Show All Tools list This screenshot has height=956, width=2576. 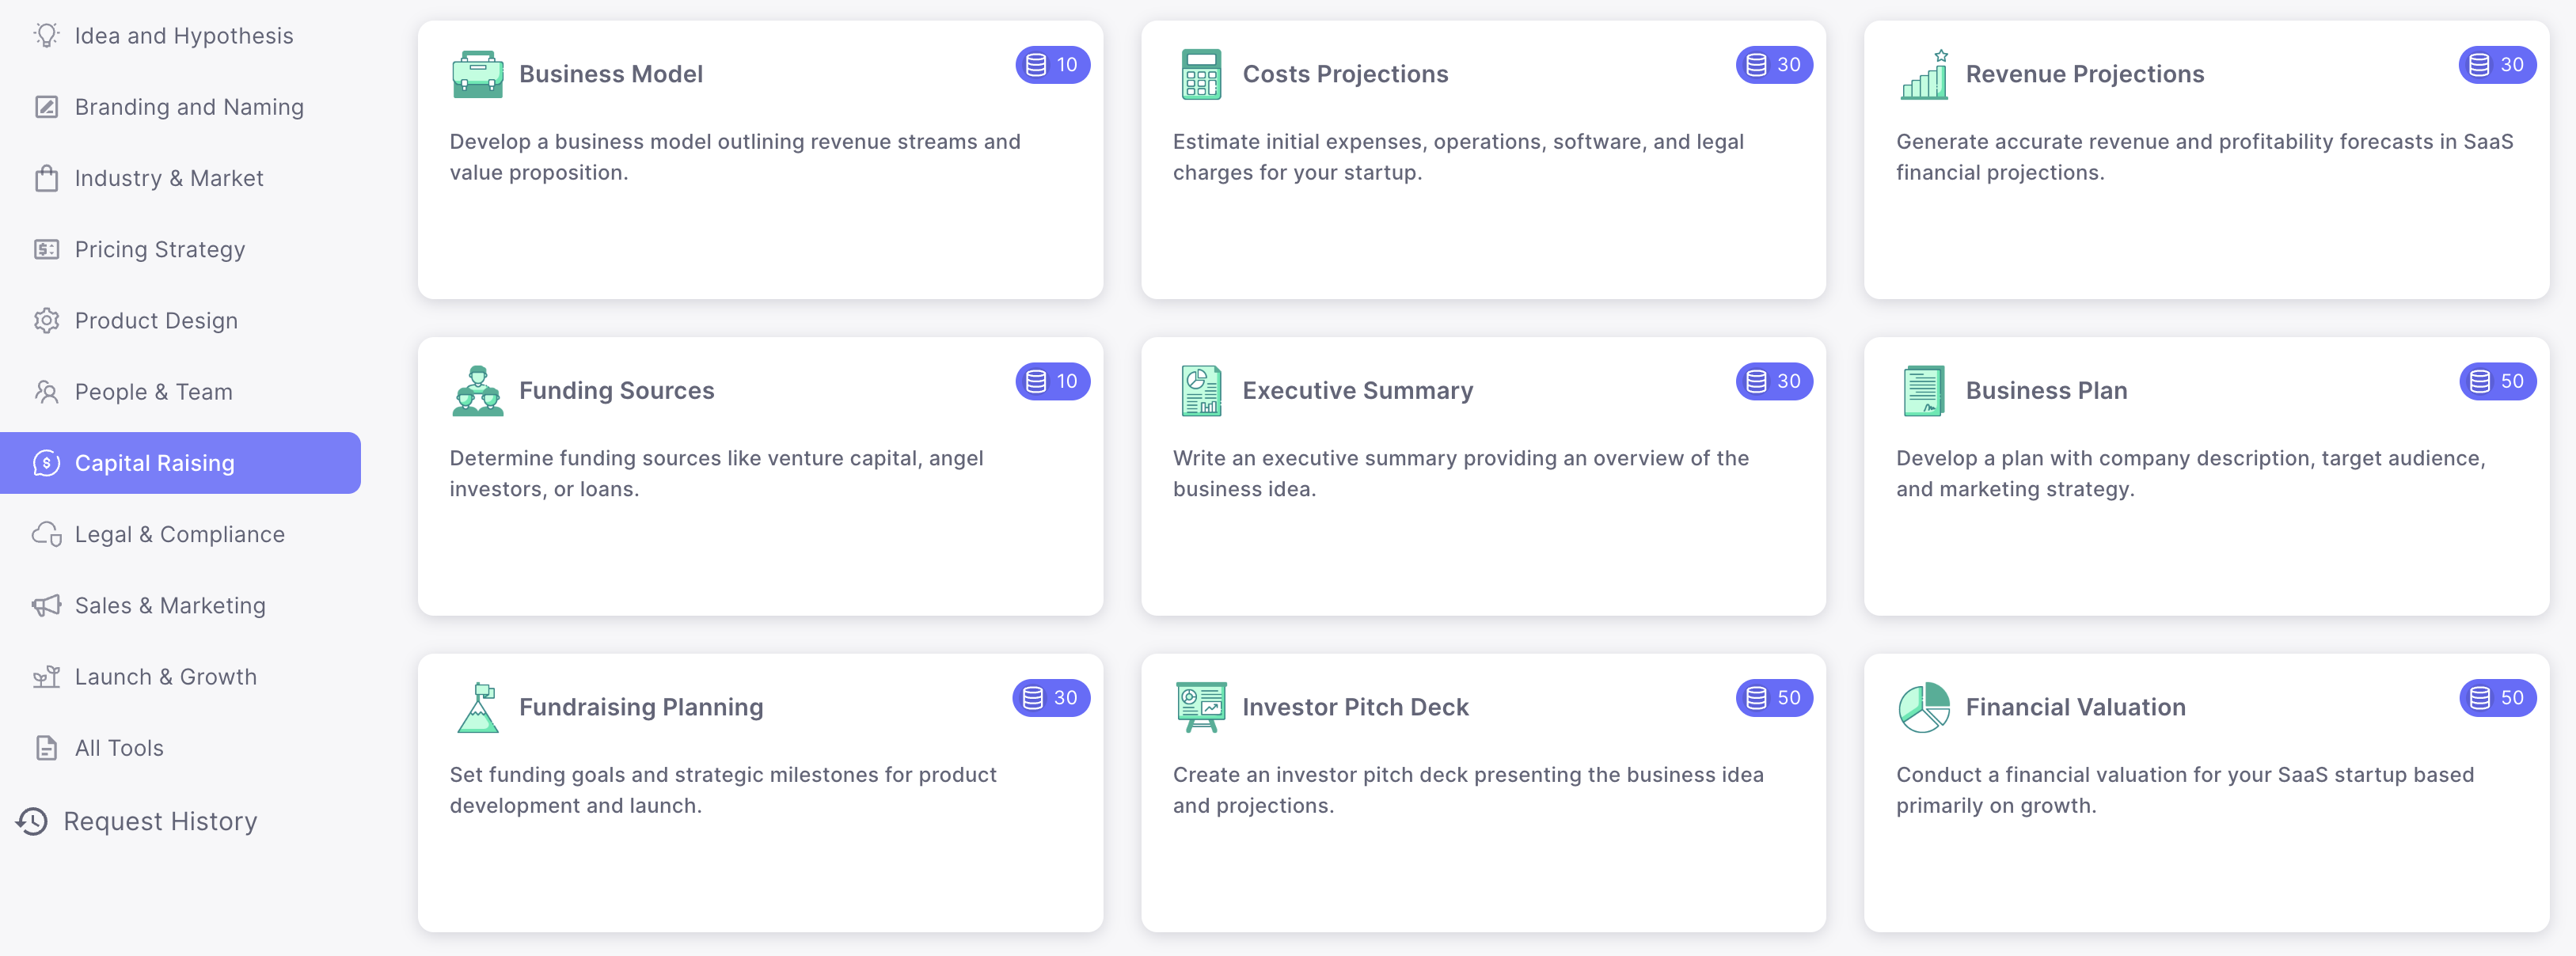pyautogui.click(x=118, y=748)
